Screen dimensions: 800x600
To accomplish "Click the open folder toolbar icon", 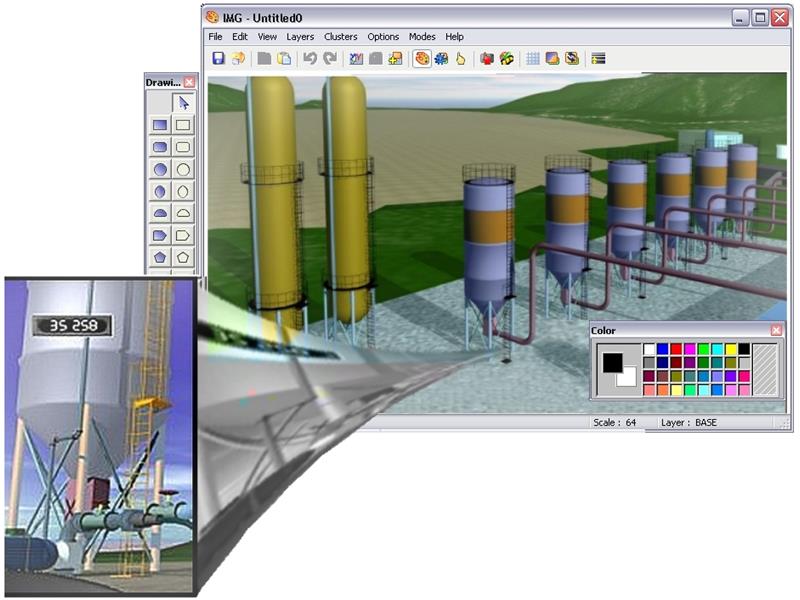I will pos(238,59).
